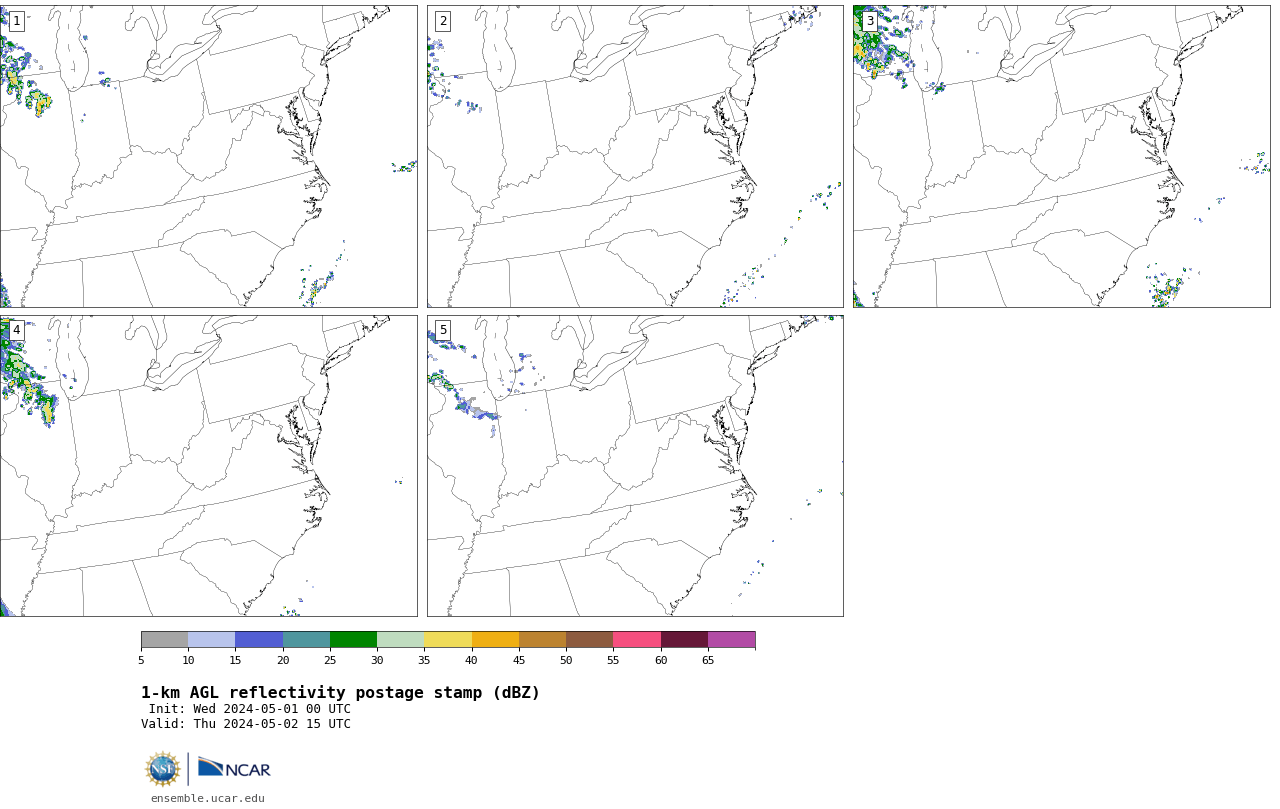
Task: Select the brown 50-55 dBZ swatch
Action: point(590,640)
